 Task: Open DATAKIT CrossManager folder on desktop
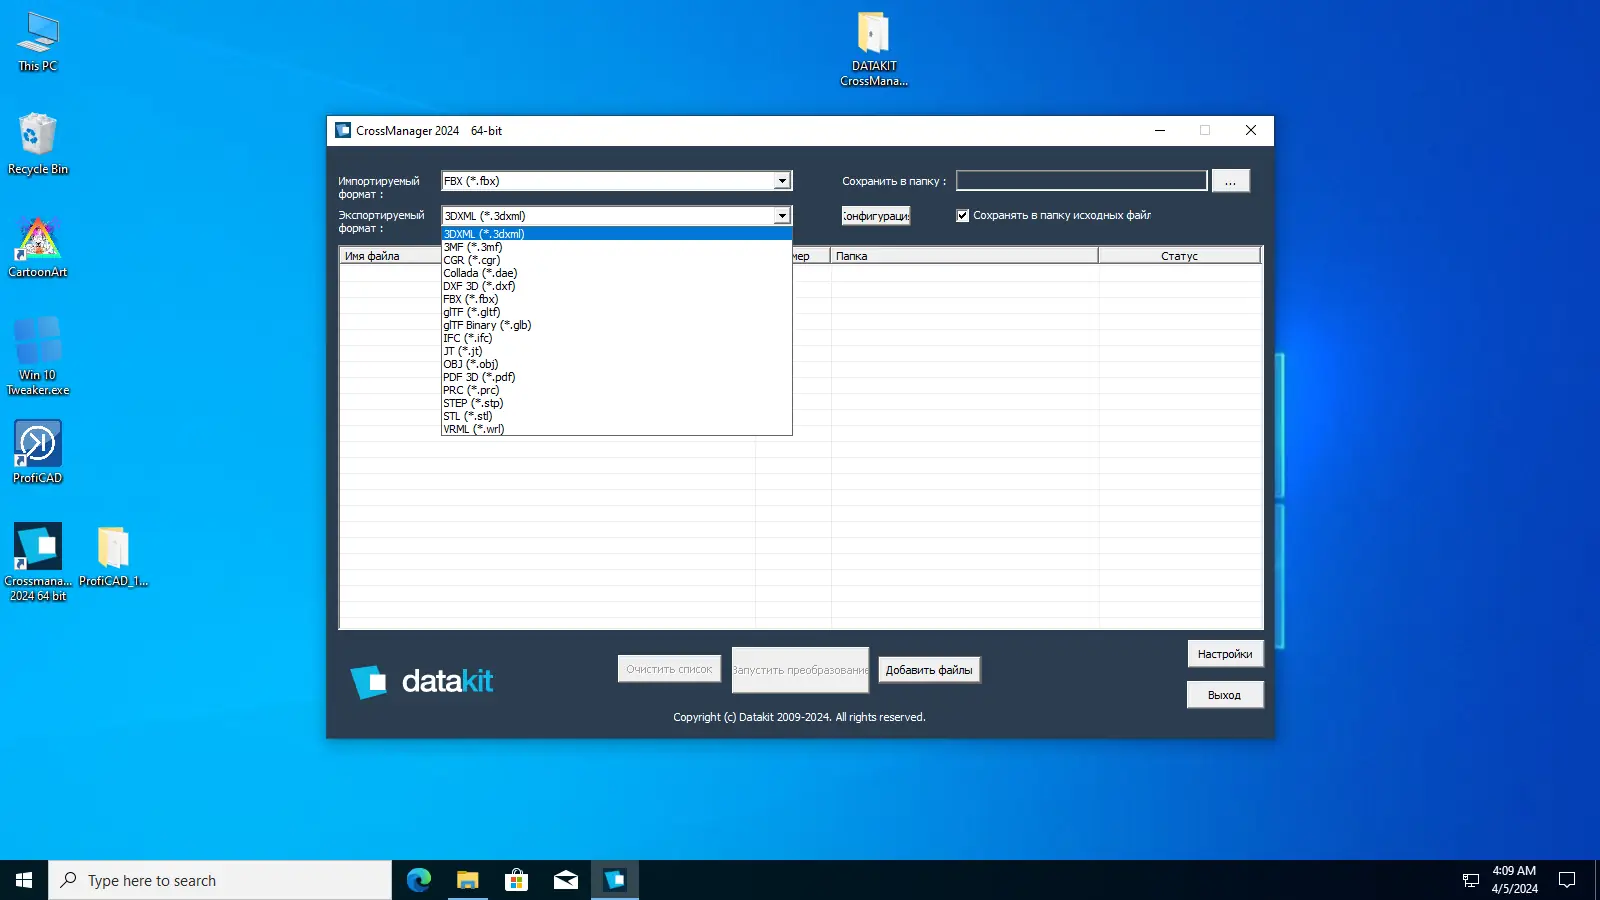pyautogui.click(x=874, y=49)
